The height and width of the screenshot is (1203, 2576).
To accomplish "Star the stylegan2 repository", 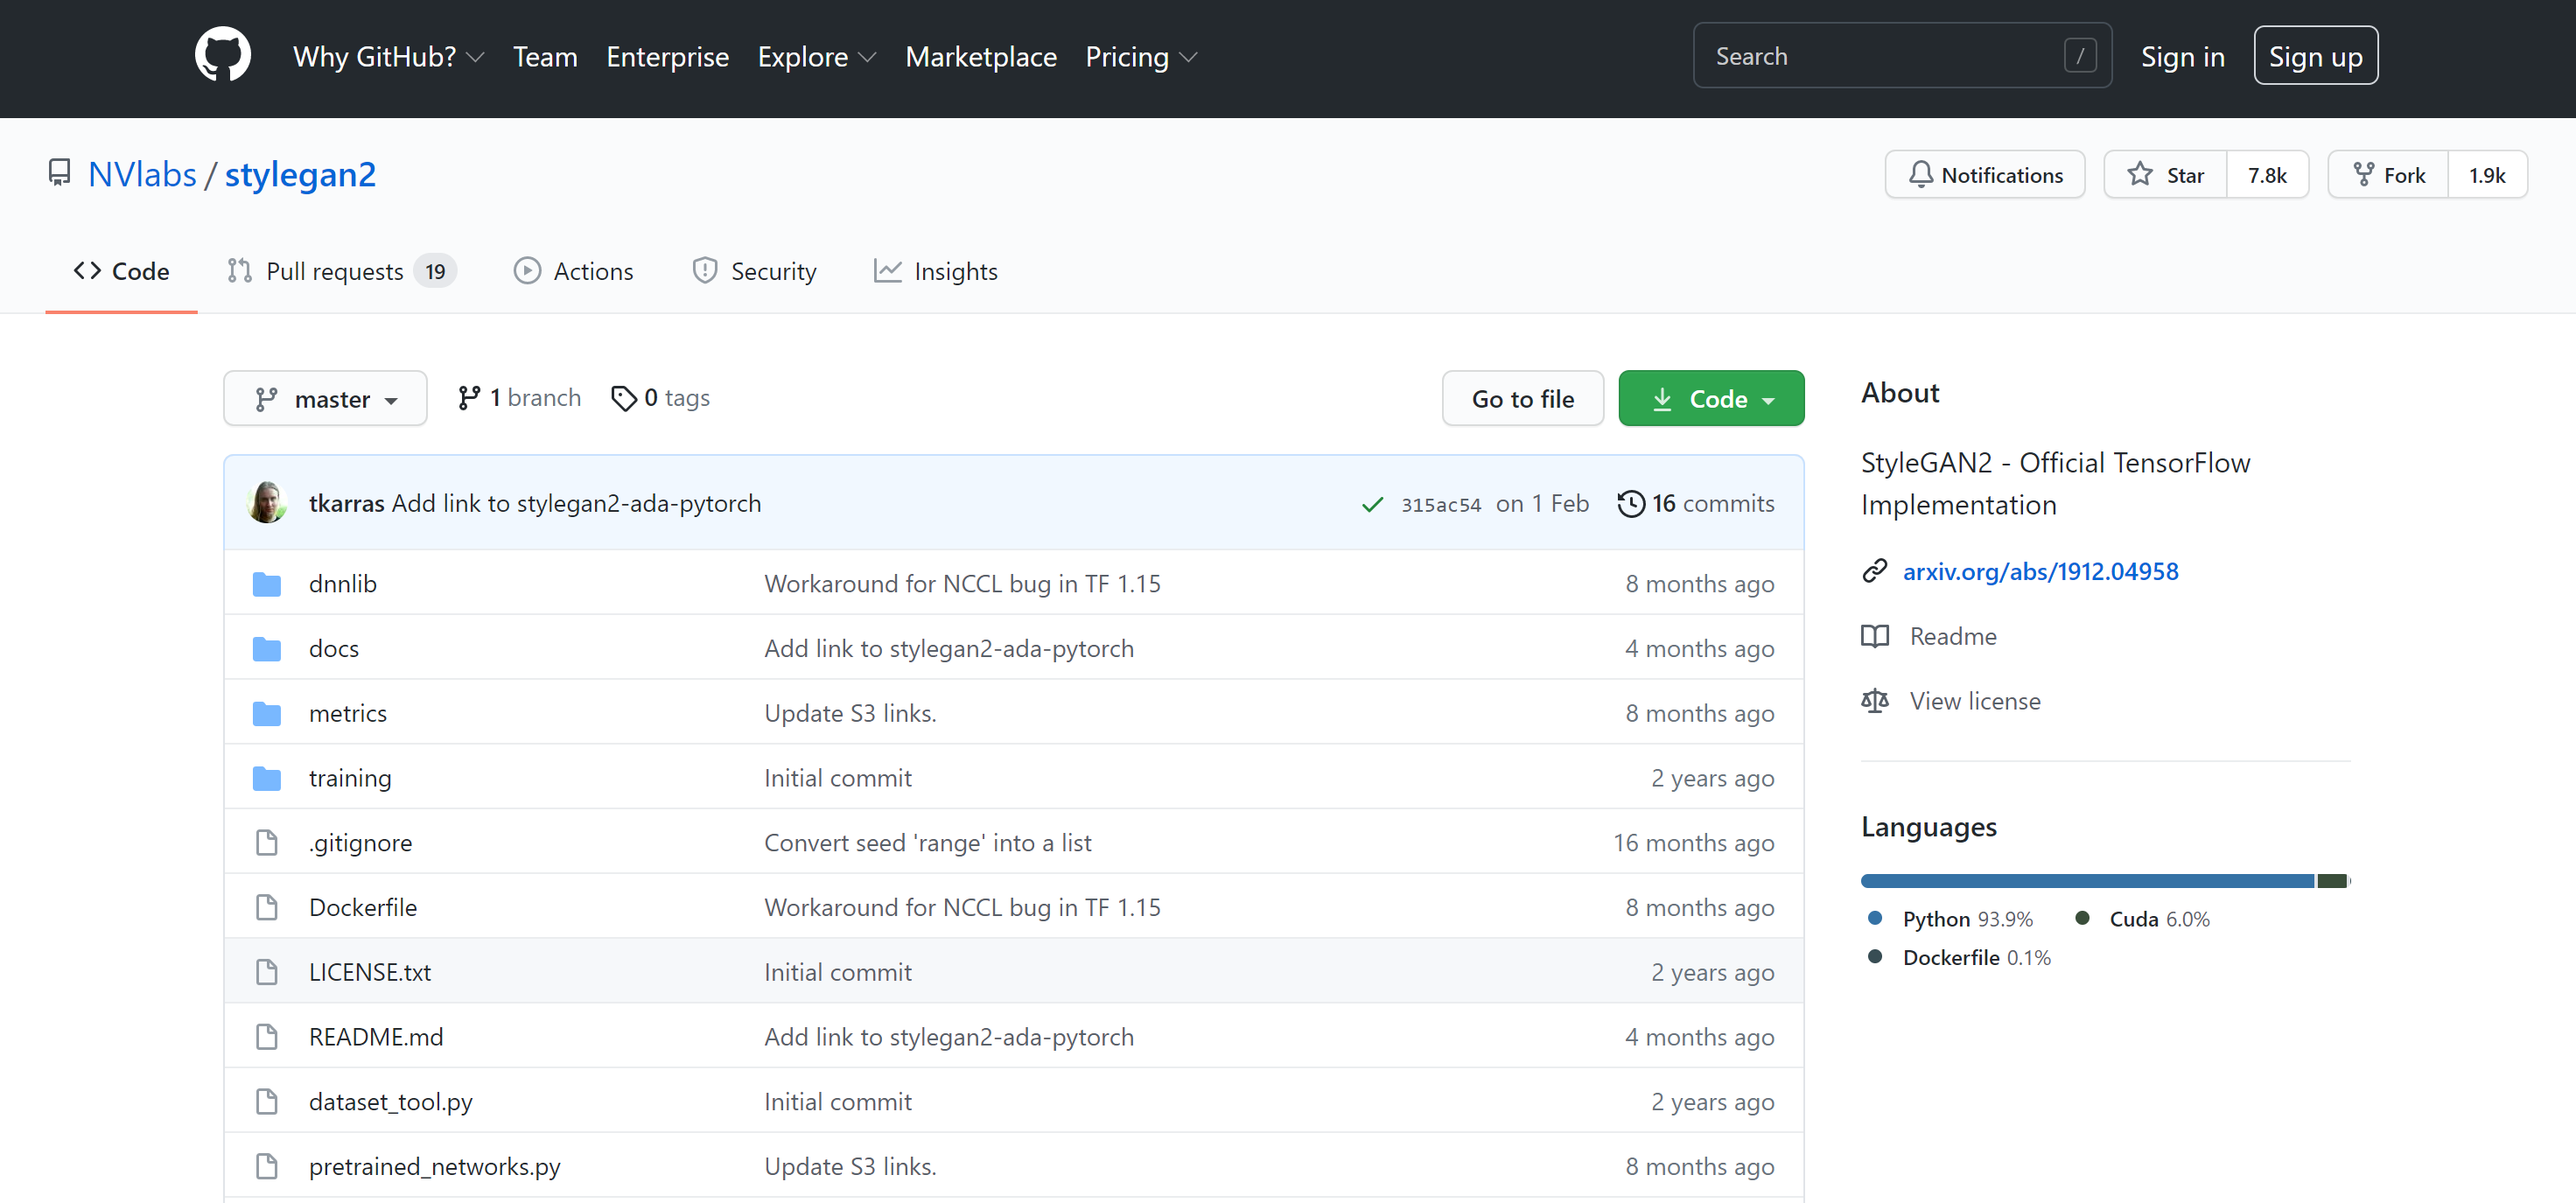I will pyautogui.click(x=2165, y=175).
